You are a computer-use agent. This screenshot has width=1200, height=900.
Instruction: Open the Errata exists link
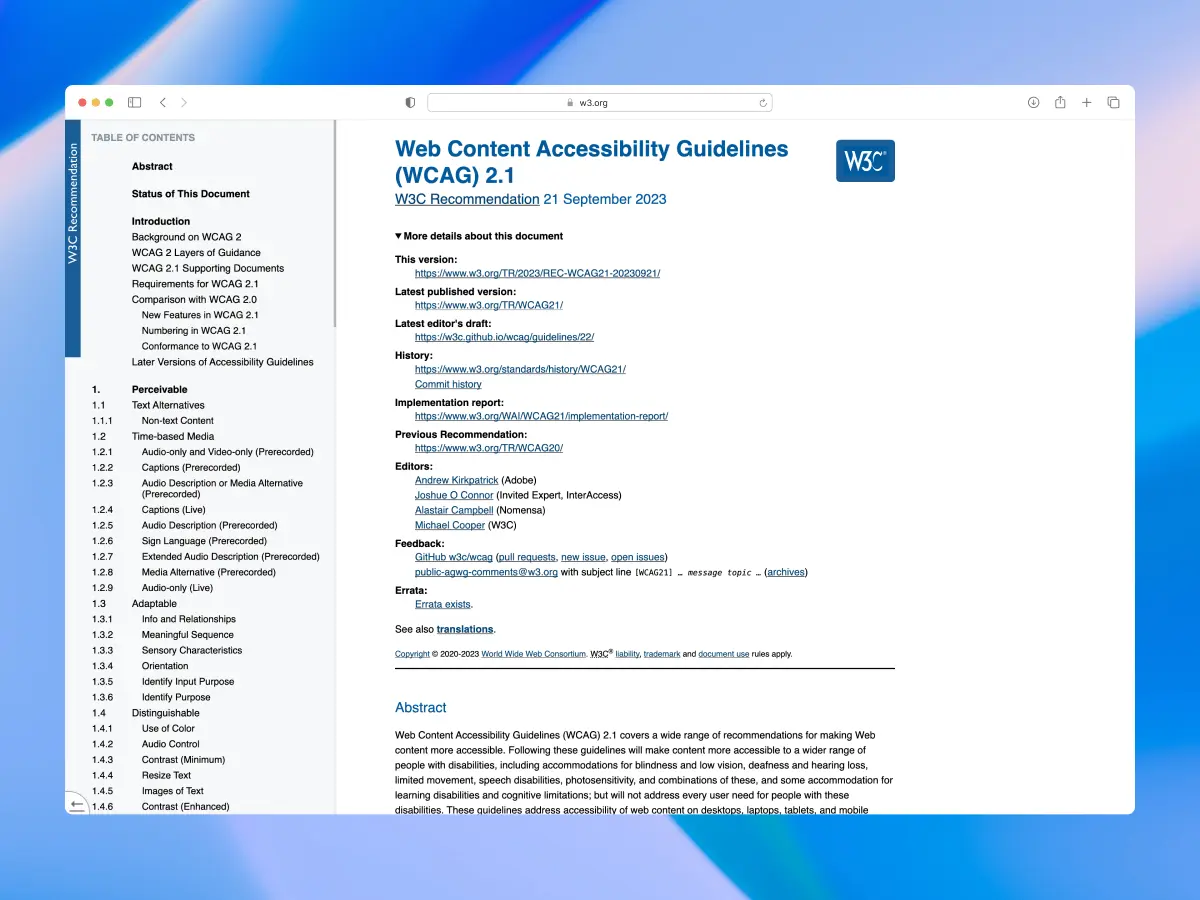(443, 604)
